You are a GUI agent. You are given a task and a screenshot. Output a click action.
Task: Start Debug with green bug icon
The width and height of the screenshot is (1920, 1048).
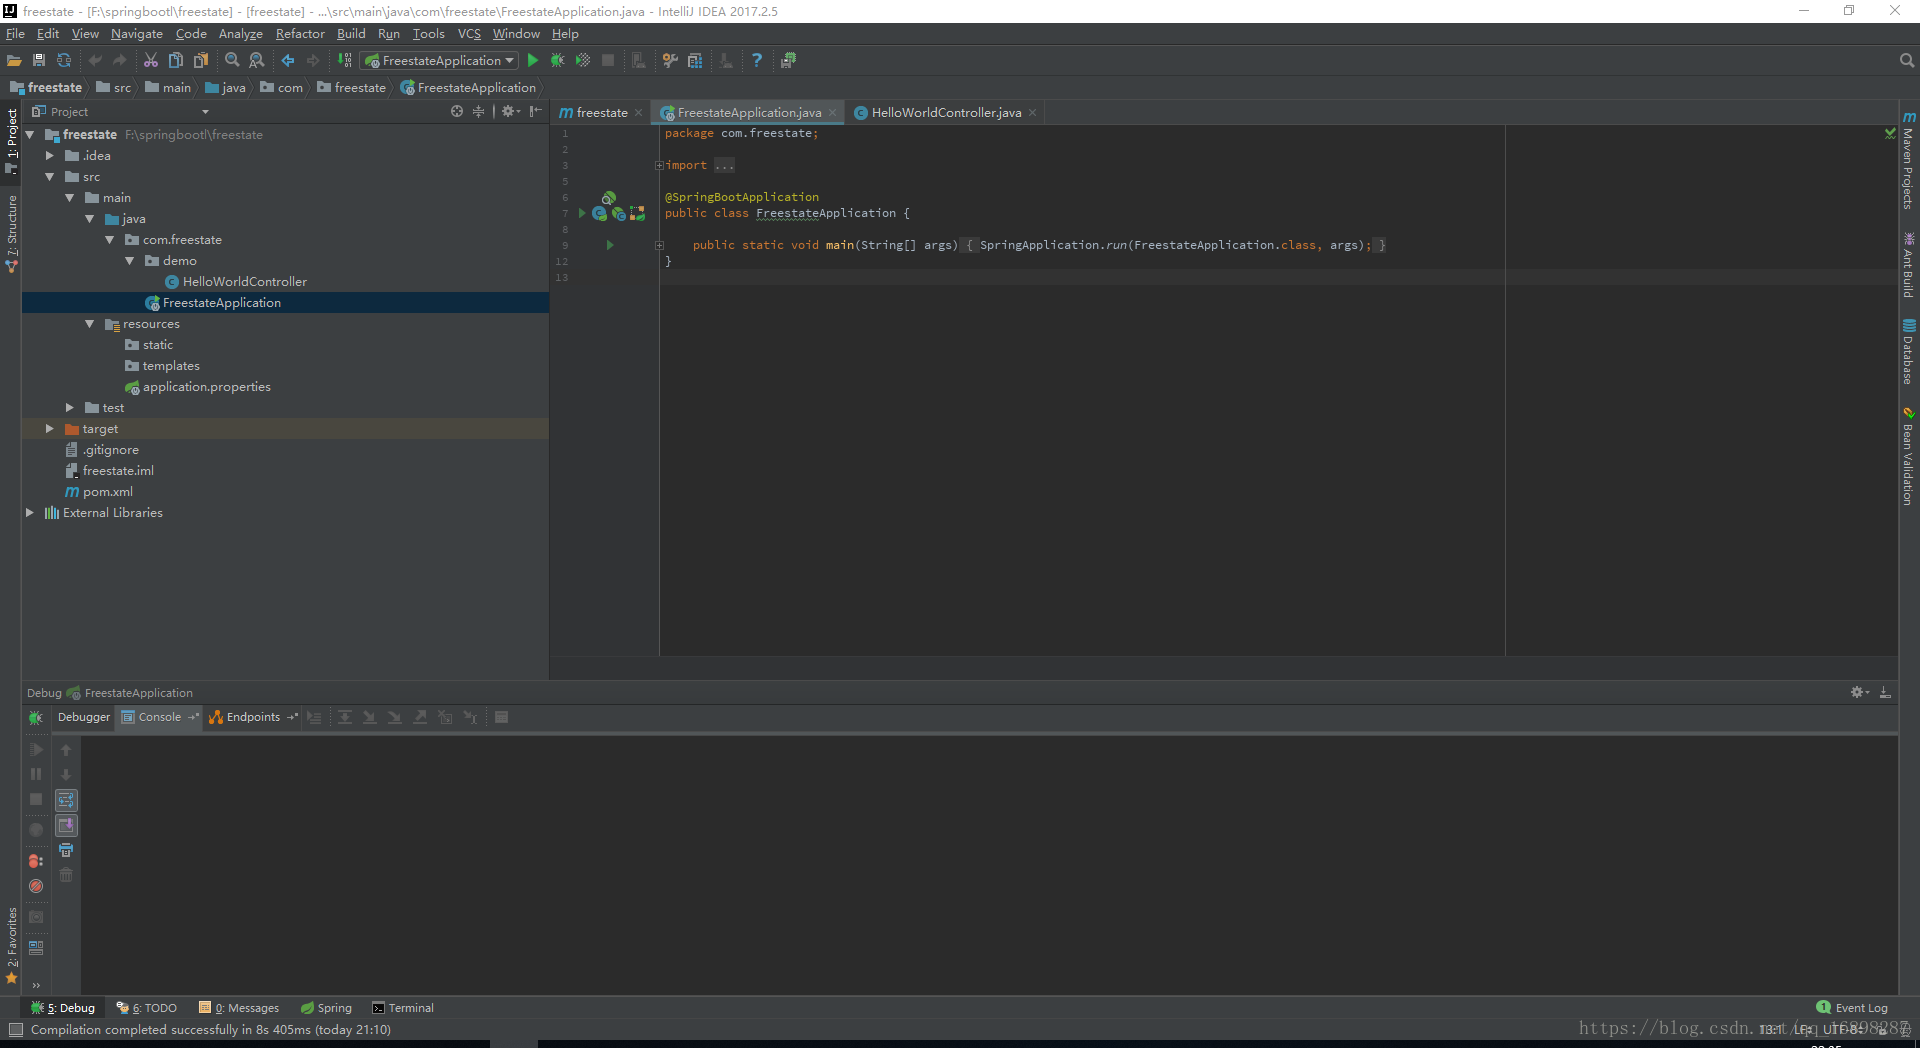[x=558, y=61]
